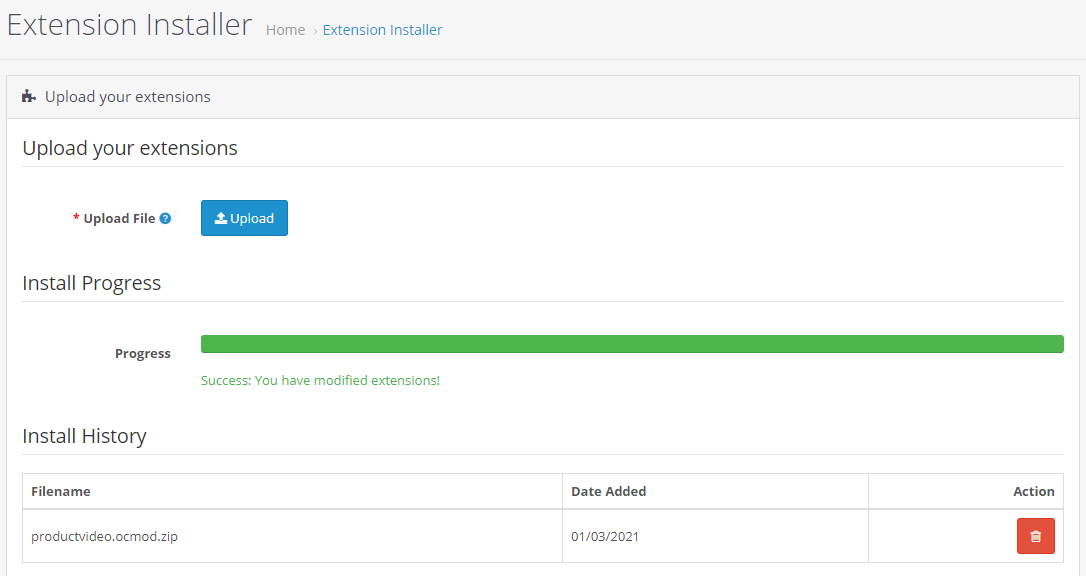Open the Extension Installer breadcrumb link

[x=382, y=30]
